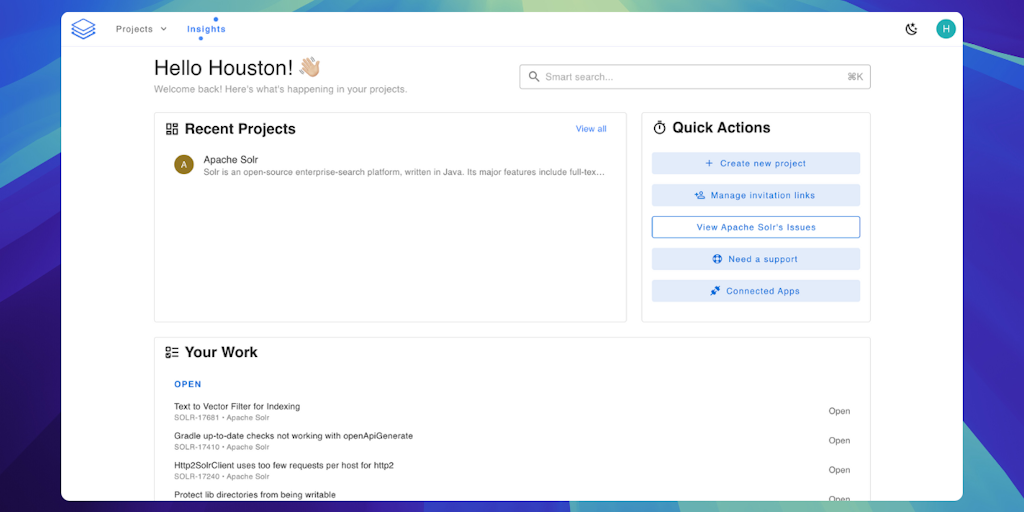The height and width of the screenshot is (512, 1024).
Task: Click Connected Apps button
Action: click(756, 291)
